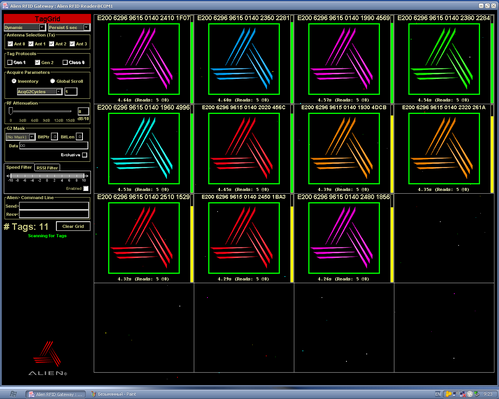The width and height of the screenshot is (499, 399).
Task: Toggle the Ant 2 antenna checkbox
Action: (x=51, y=44)
